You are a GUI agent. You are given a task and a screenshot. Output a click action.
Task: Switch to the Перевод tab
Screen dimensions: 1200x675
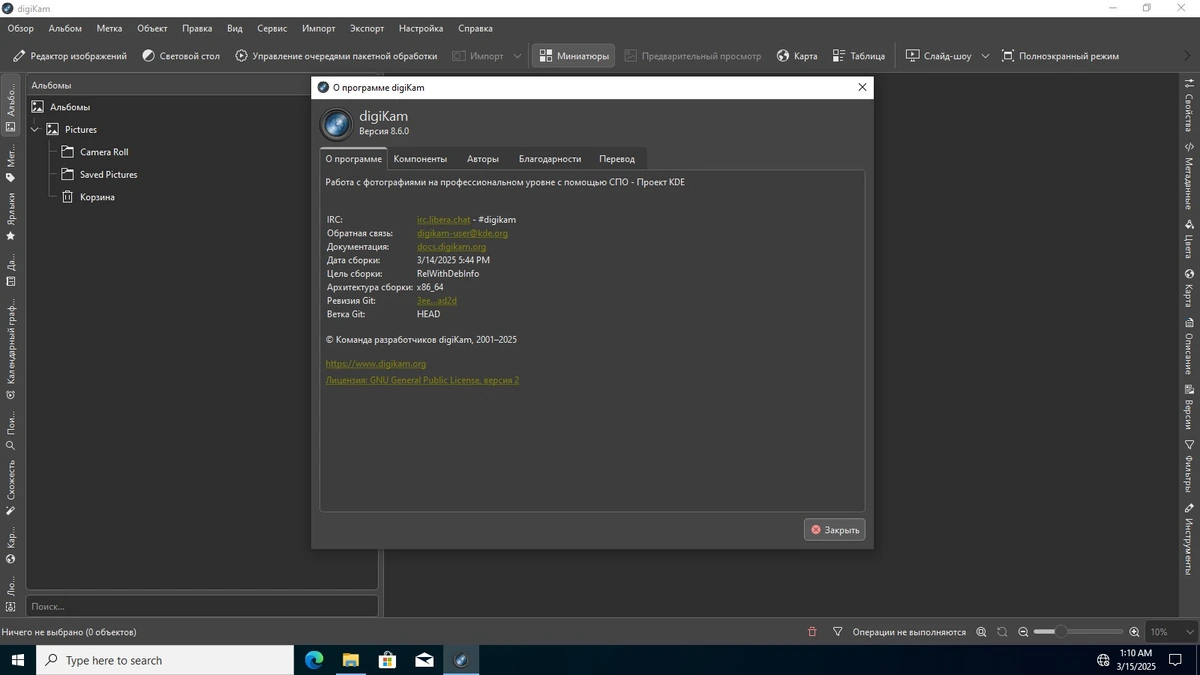pyautogui.click(x=617, y=159)
